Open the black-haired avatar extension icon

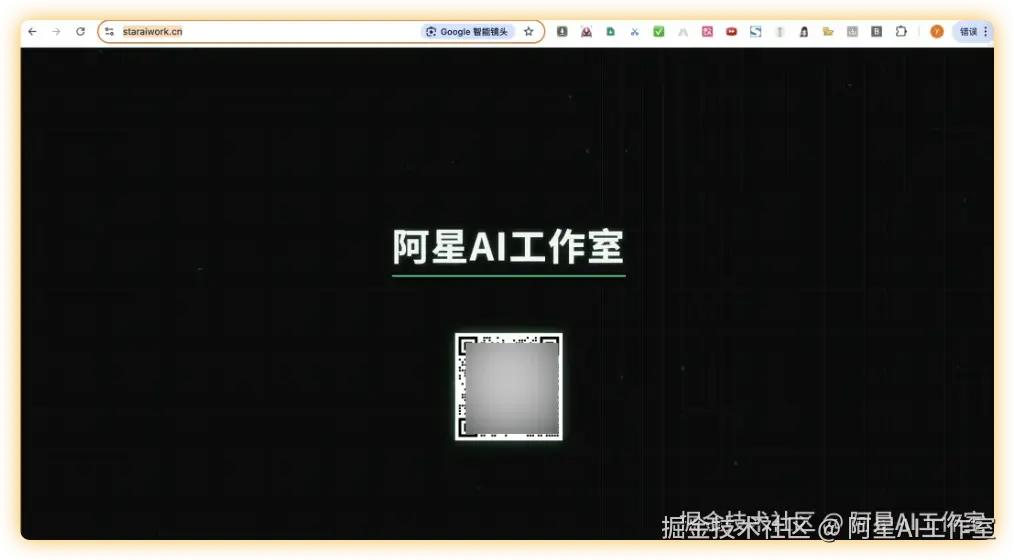tap(804, 32)
